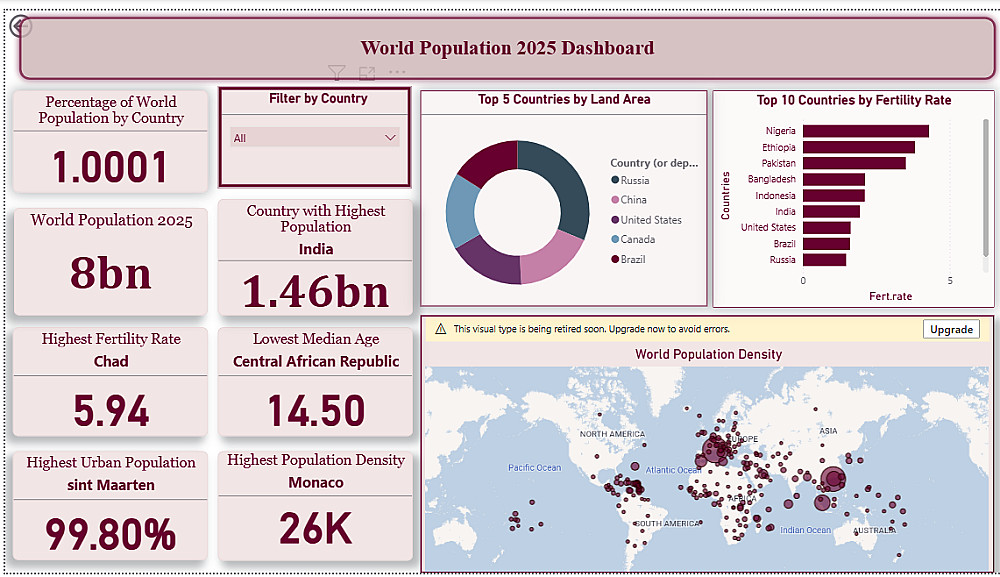Select the Ethiopia bar in fertility chart
Screen dimensions: 1000x577
[858, 147]
